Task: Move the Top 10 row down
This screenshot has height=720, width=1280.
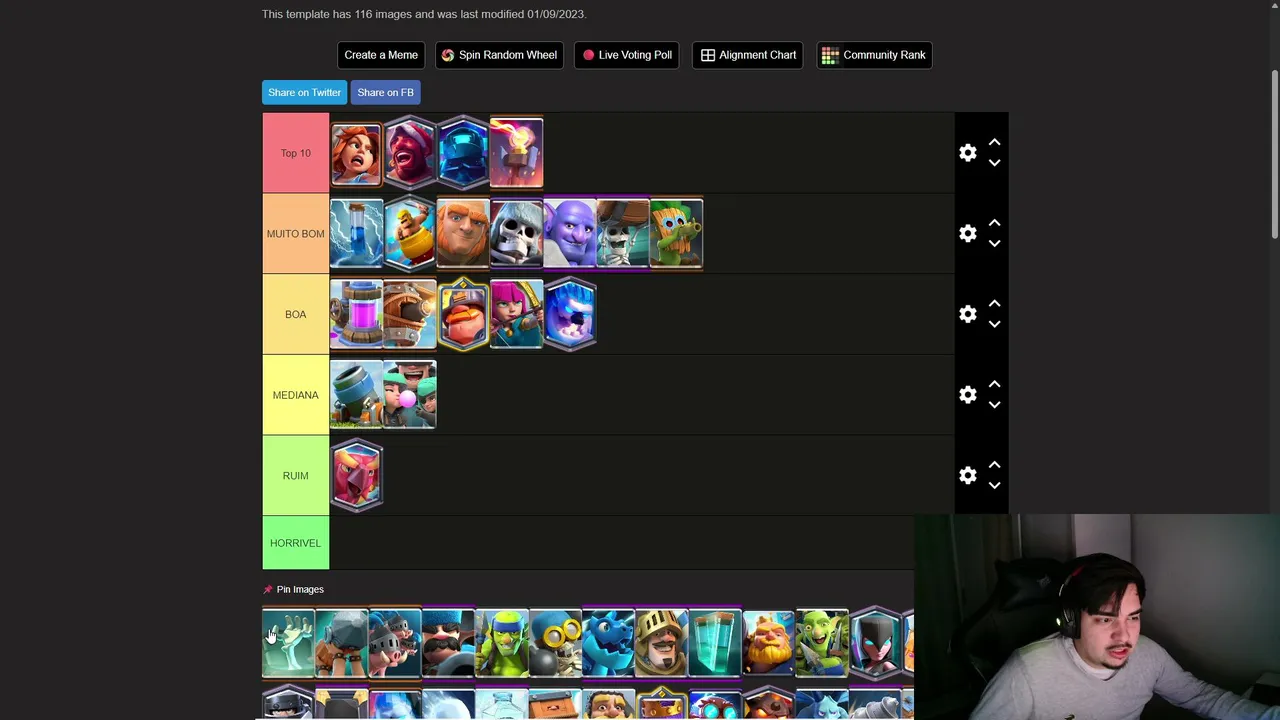Action: pyautogui.click(x=994, y=163)
